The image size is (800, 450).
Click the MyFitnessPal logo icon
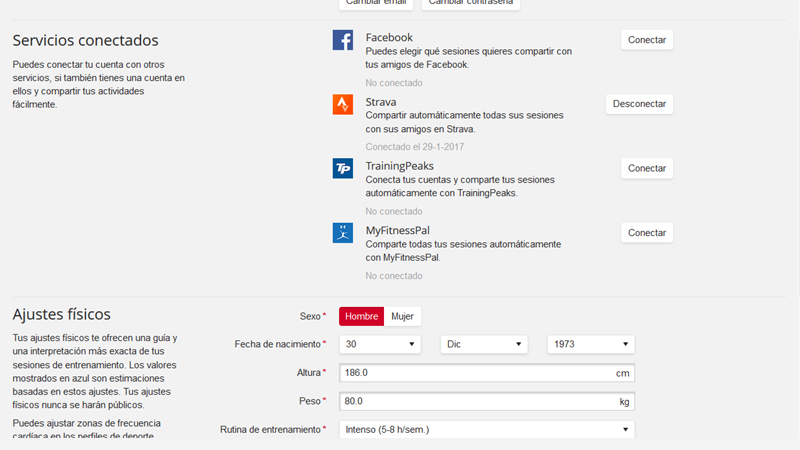343,233
